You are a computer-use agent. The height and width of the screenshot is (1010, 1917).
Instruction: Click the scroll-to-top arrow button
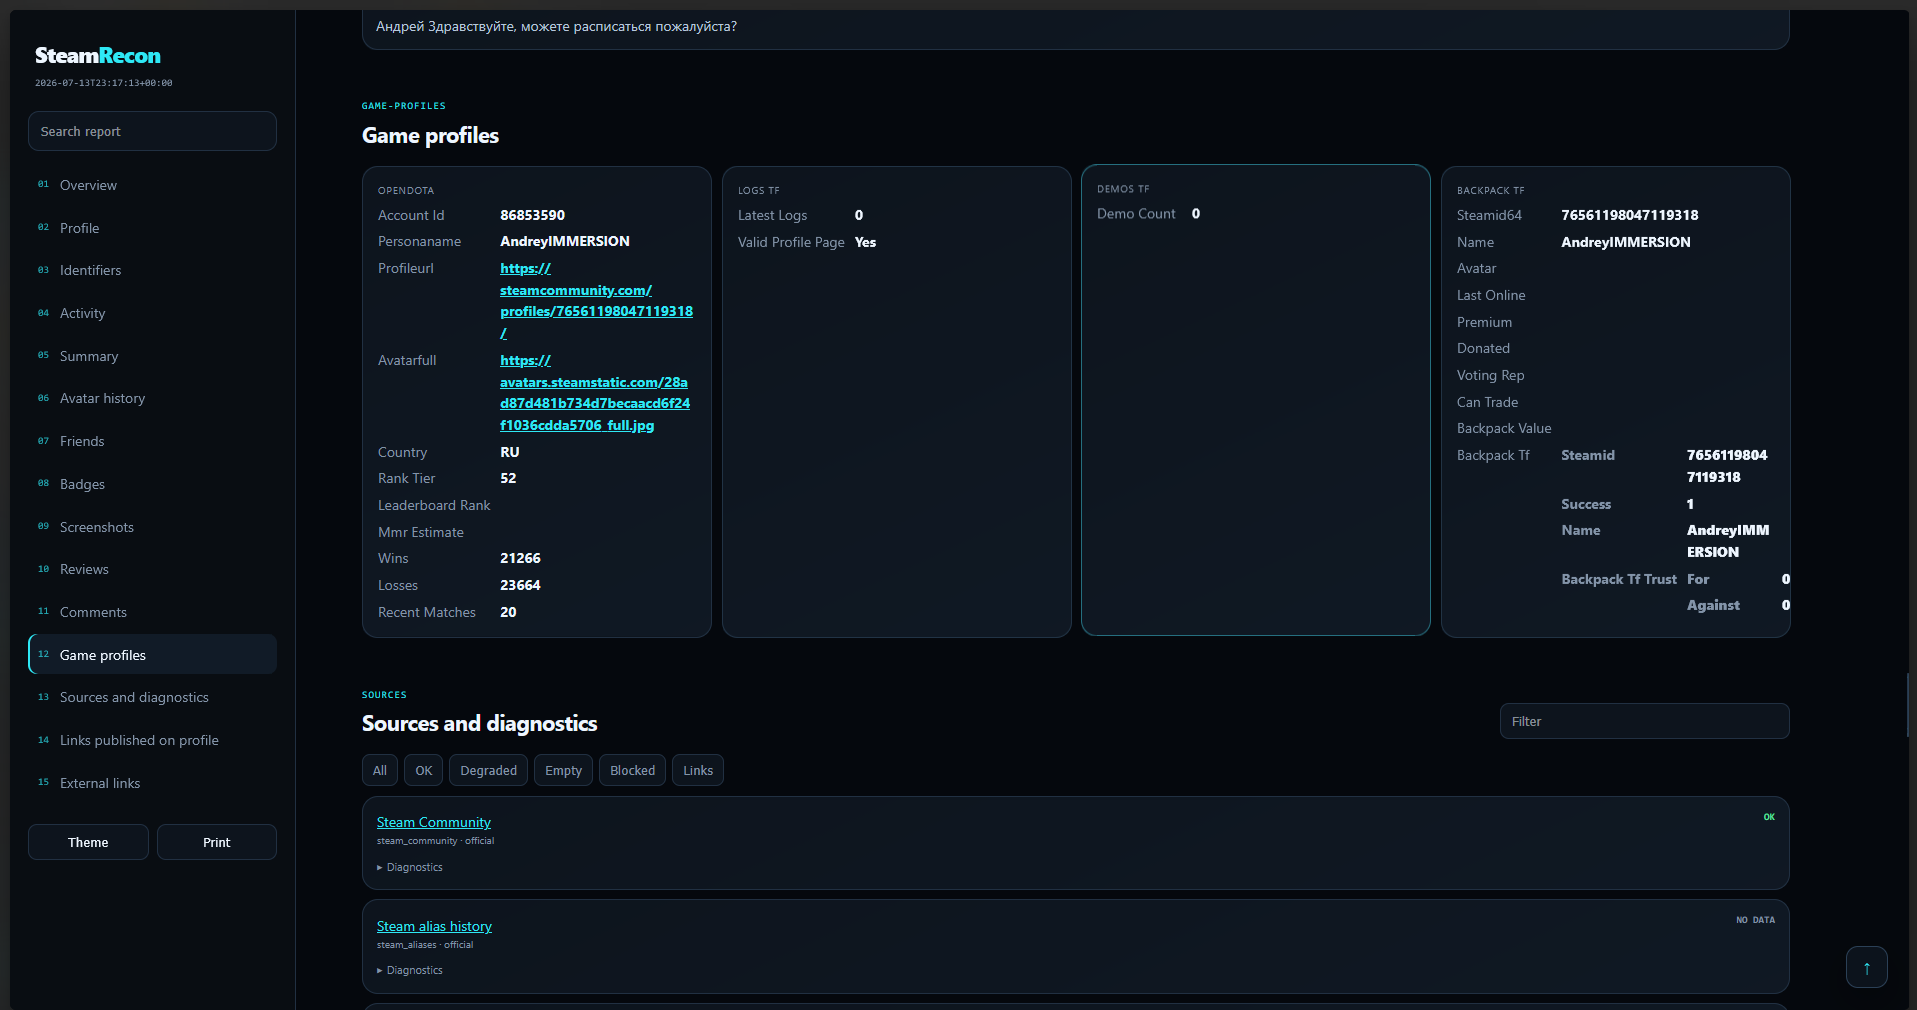pos(1866,967)
